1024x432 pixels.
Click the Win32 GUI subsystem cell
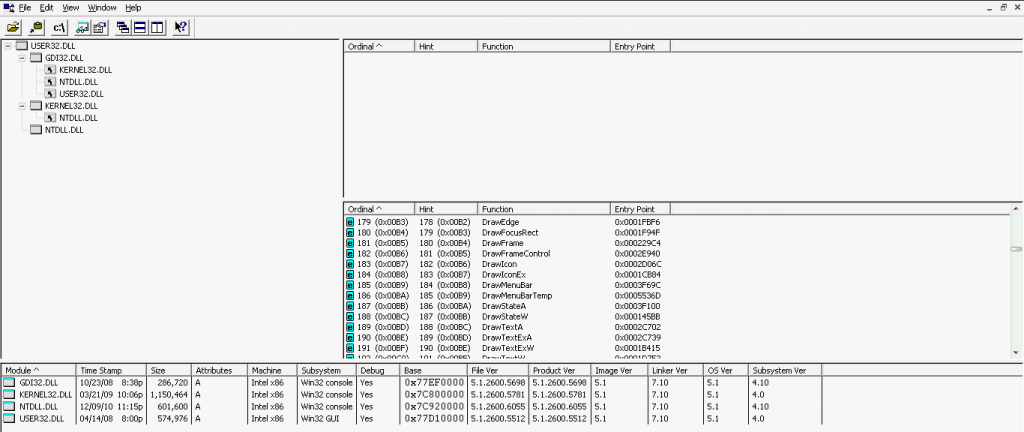[319, 418]
